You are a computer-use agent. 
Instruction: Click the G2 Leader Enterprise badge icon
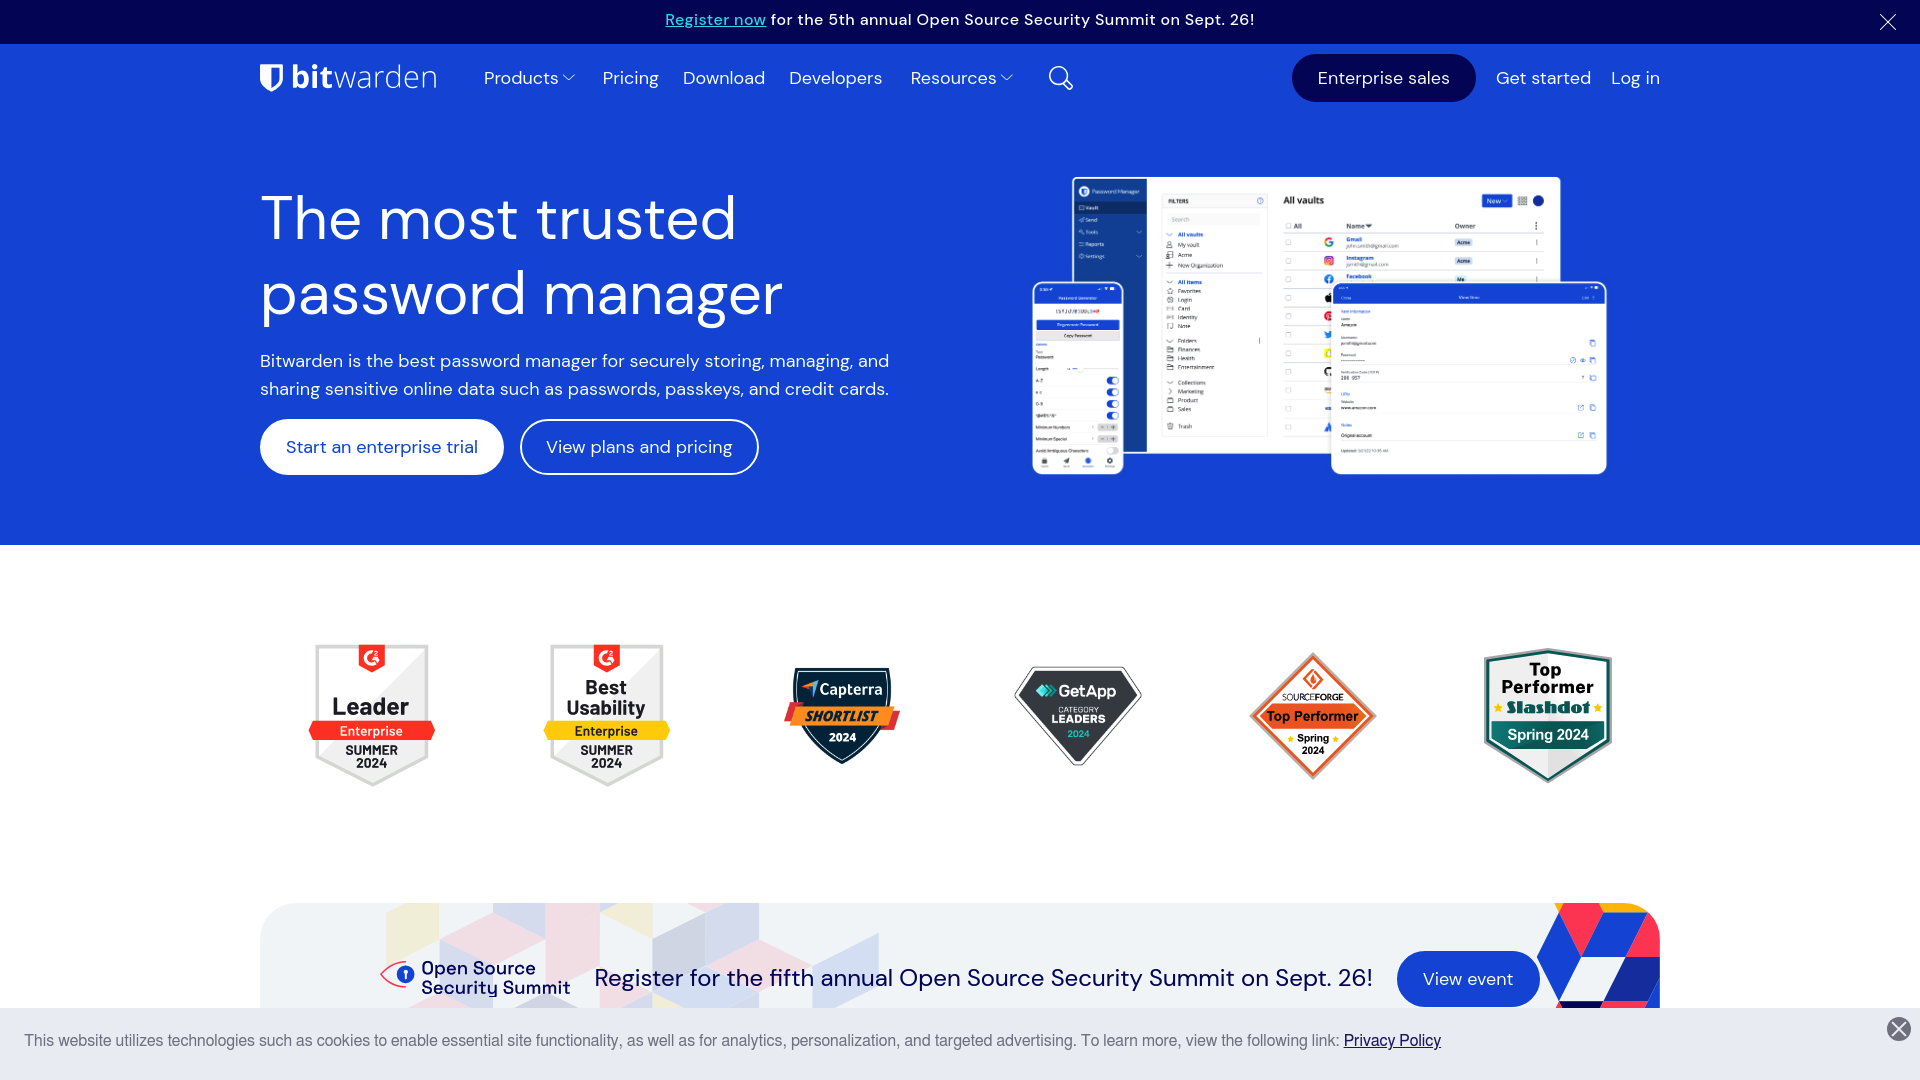[x=371, y=713]
